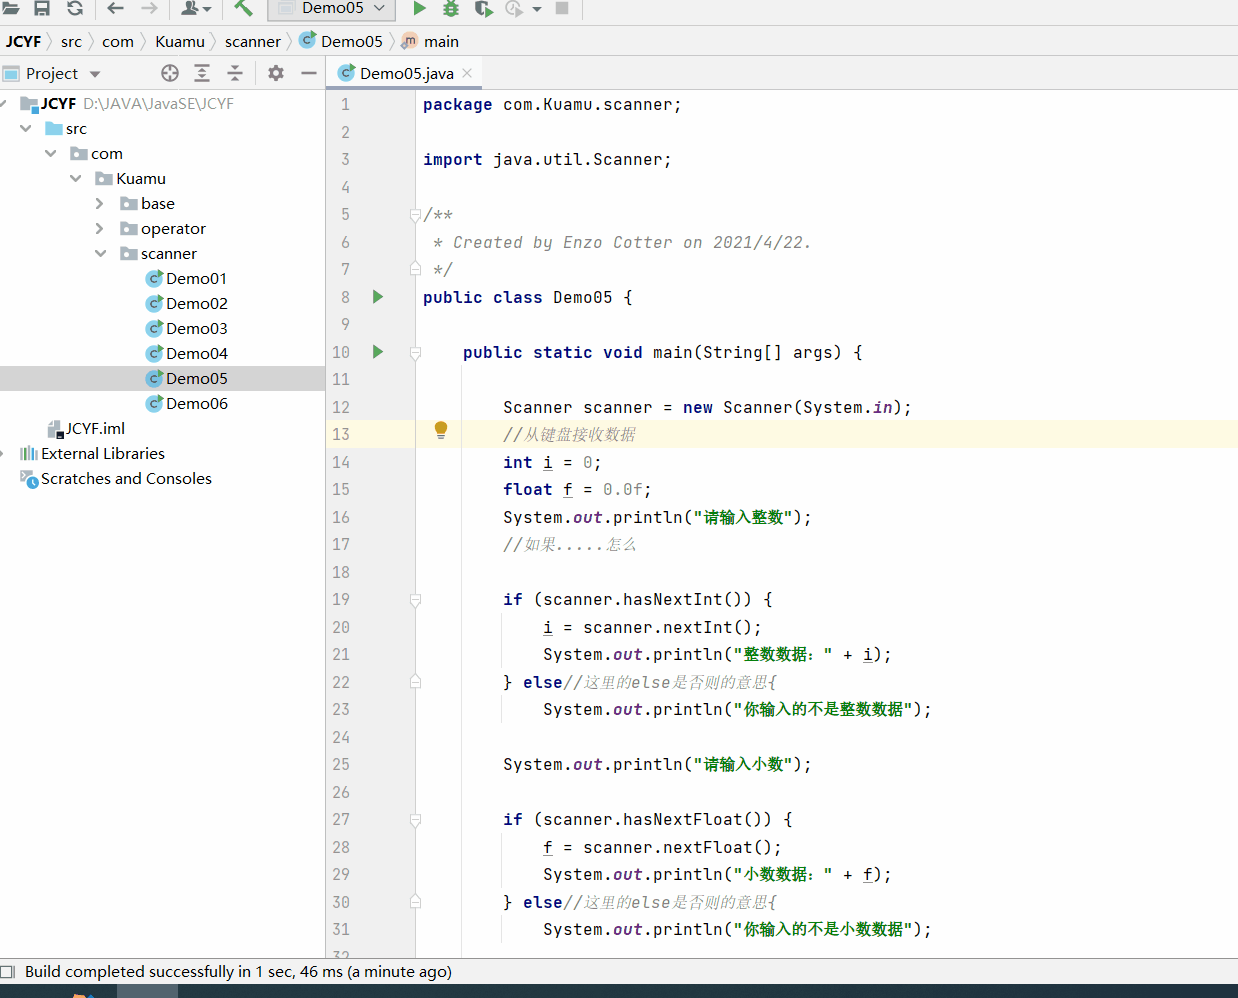Open the Demo05 run configuration dropdown

(x=332, y=8)
